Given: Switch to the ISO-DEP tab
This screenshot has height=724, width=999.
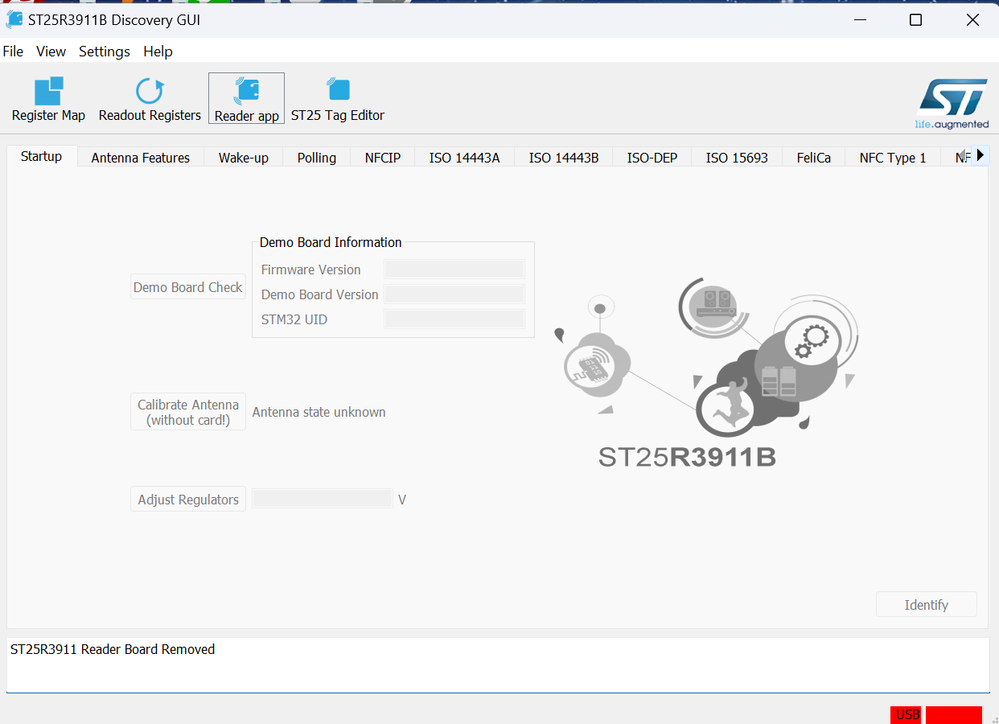Looking at the screenshot, I should [x=652, y=158].
